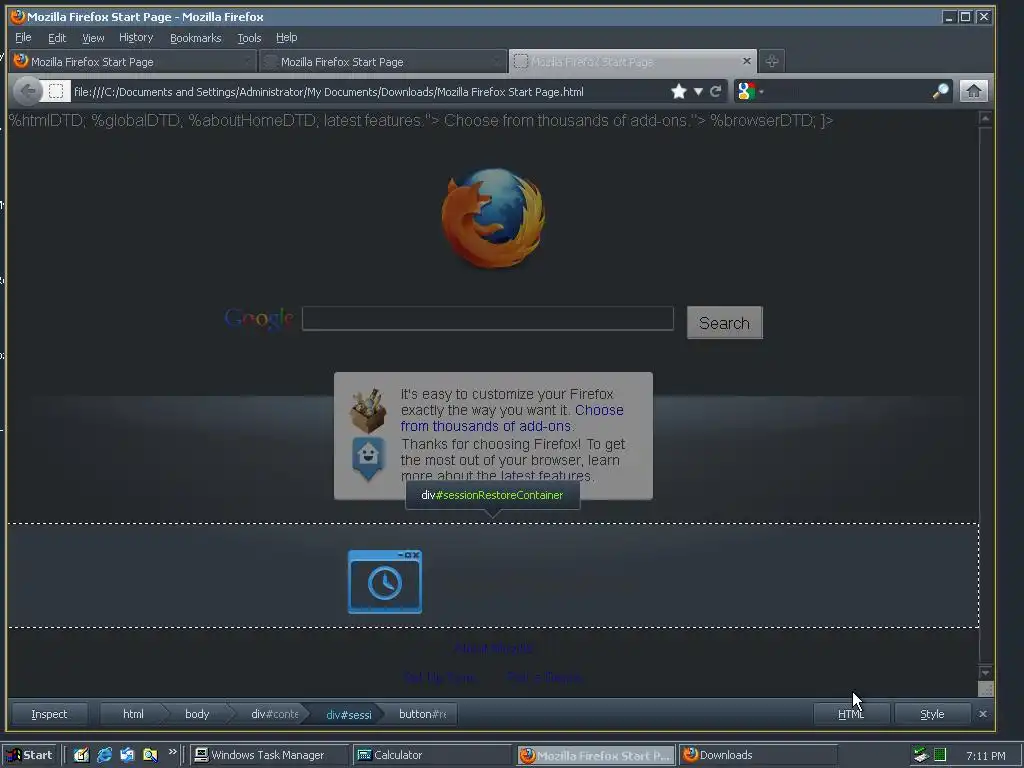
Task: Open the Edit menu
Action: (57, 38)
